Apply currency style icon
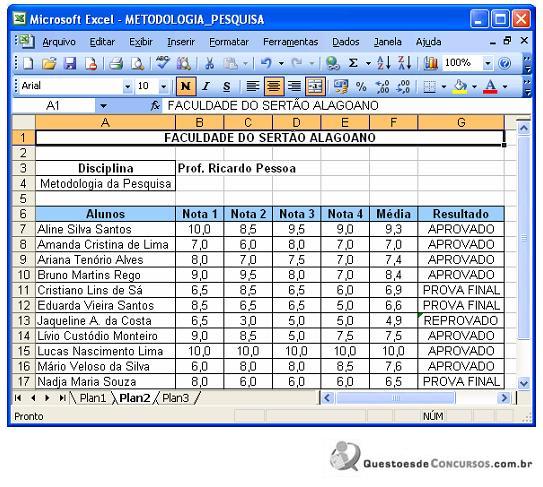 tap(340, 86)
